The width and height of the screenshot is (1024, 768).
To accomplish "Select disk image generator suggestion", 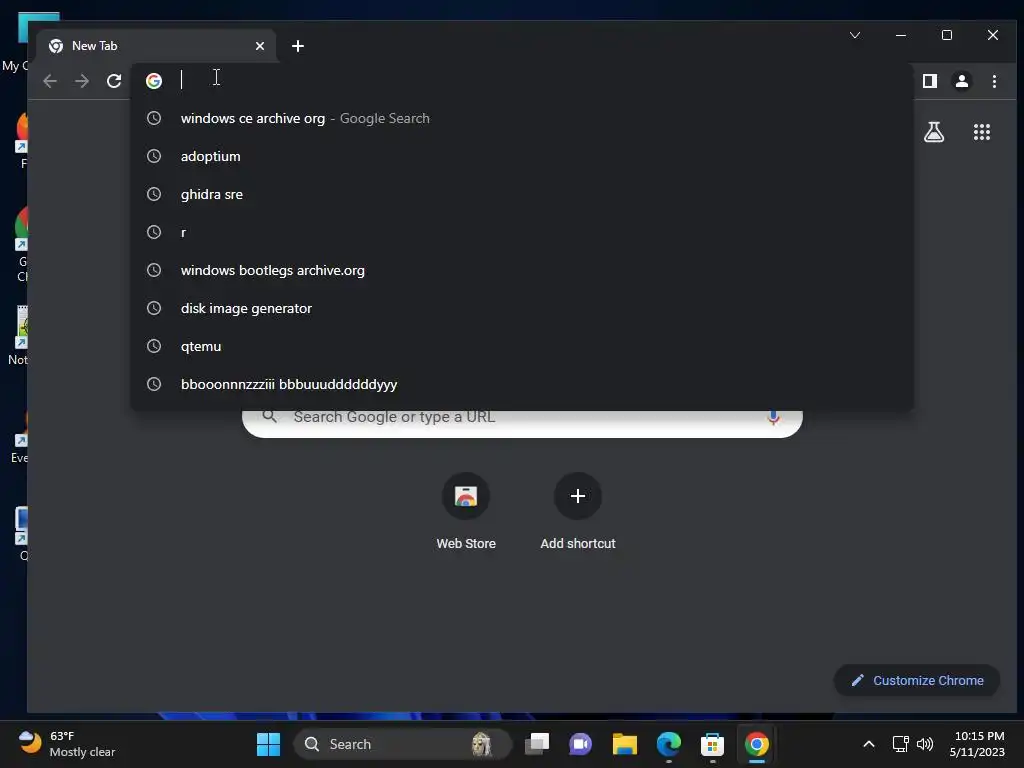I will [522, 308].
